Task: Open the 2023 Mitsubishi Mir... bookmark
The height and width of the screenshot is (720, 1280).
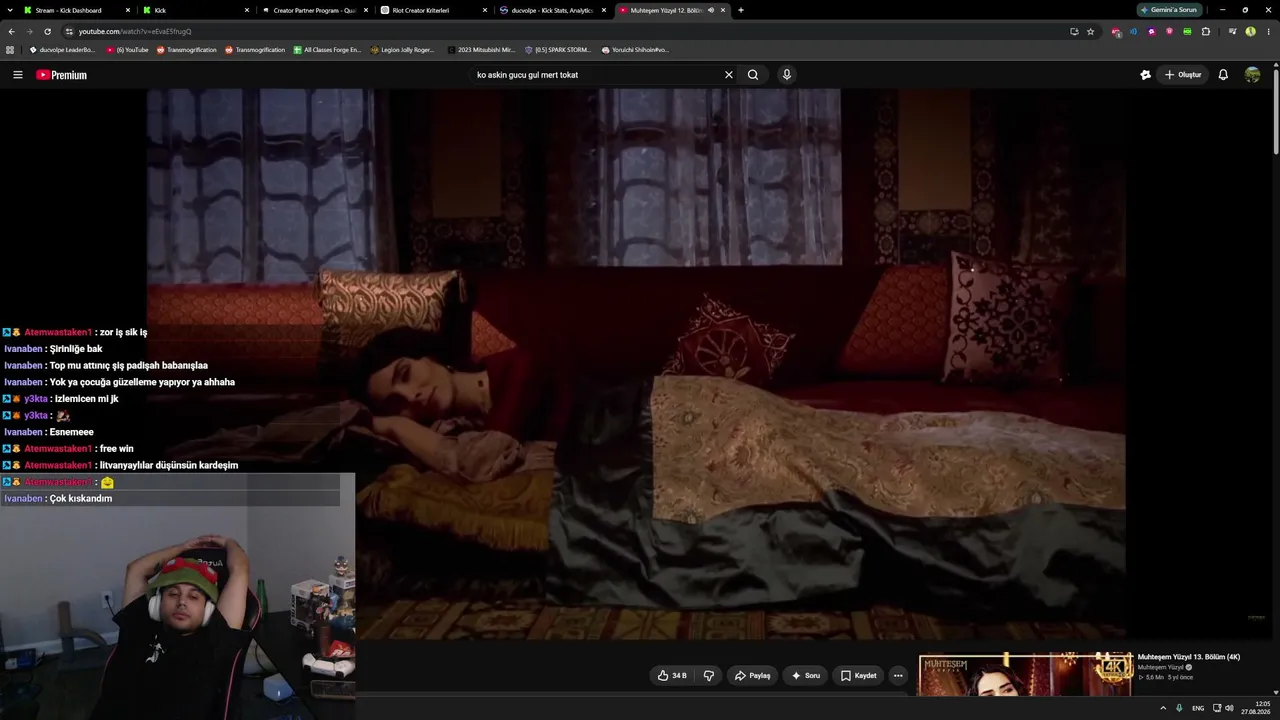Action: [x=482, y=50]
